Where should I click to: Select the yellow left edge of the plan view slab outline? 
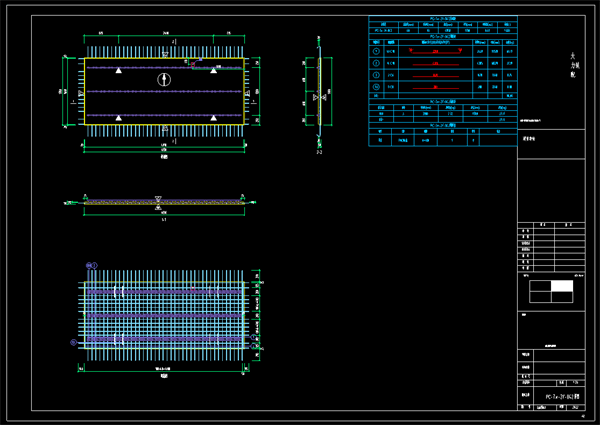click(85, 91)
